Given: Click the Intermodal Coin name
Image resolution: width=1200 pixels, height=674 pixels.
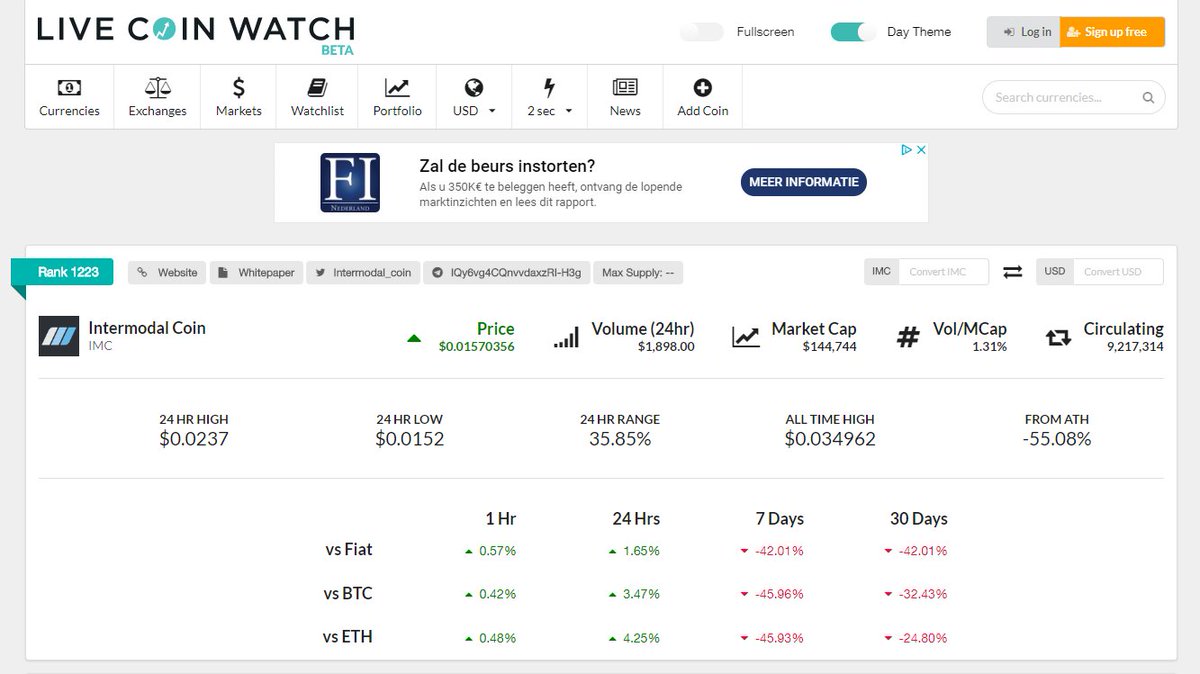Looking at the screenshot, I should coord(147,328).
